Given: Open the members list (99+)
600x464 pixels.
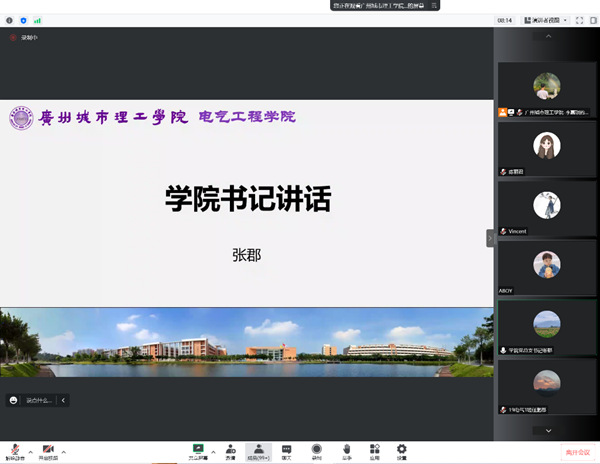Looking at the screenshot, I should (x=259, y=452).
